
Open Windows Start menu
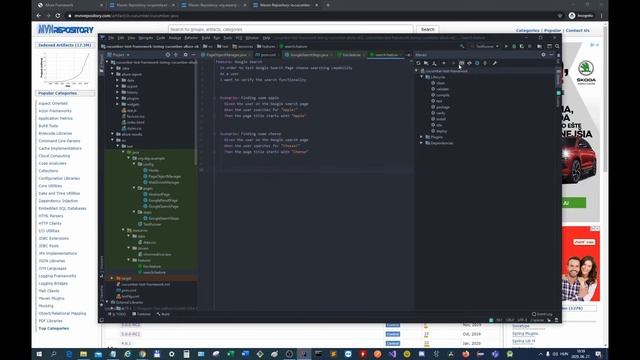tap(39, 354)
